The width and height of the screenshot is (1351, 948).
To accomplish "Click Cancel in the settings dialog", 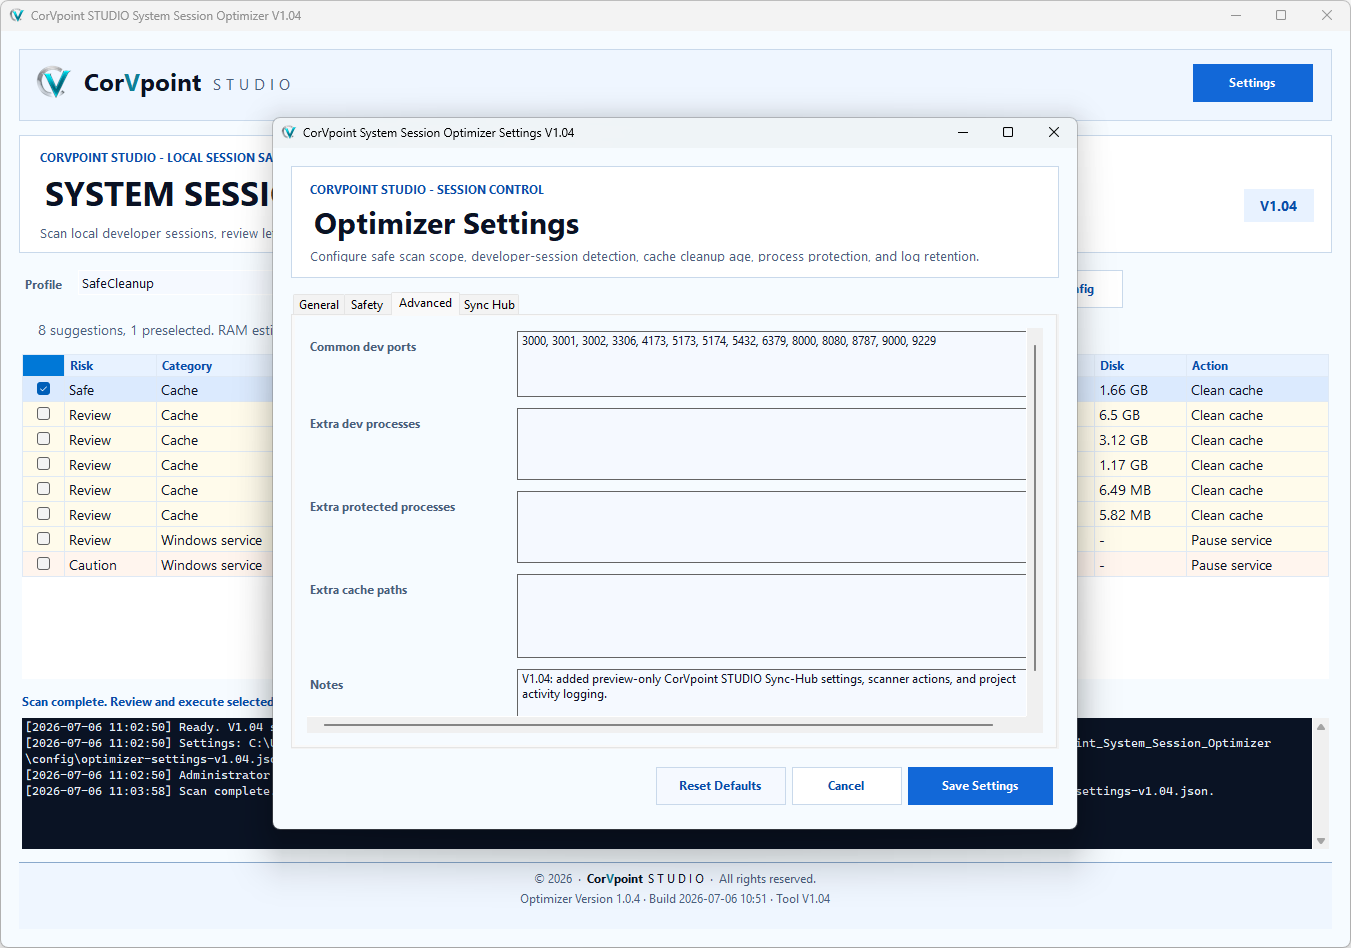I will (846, 786).
